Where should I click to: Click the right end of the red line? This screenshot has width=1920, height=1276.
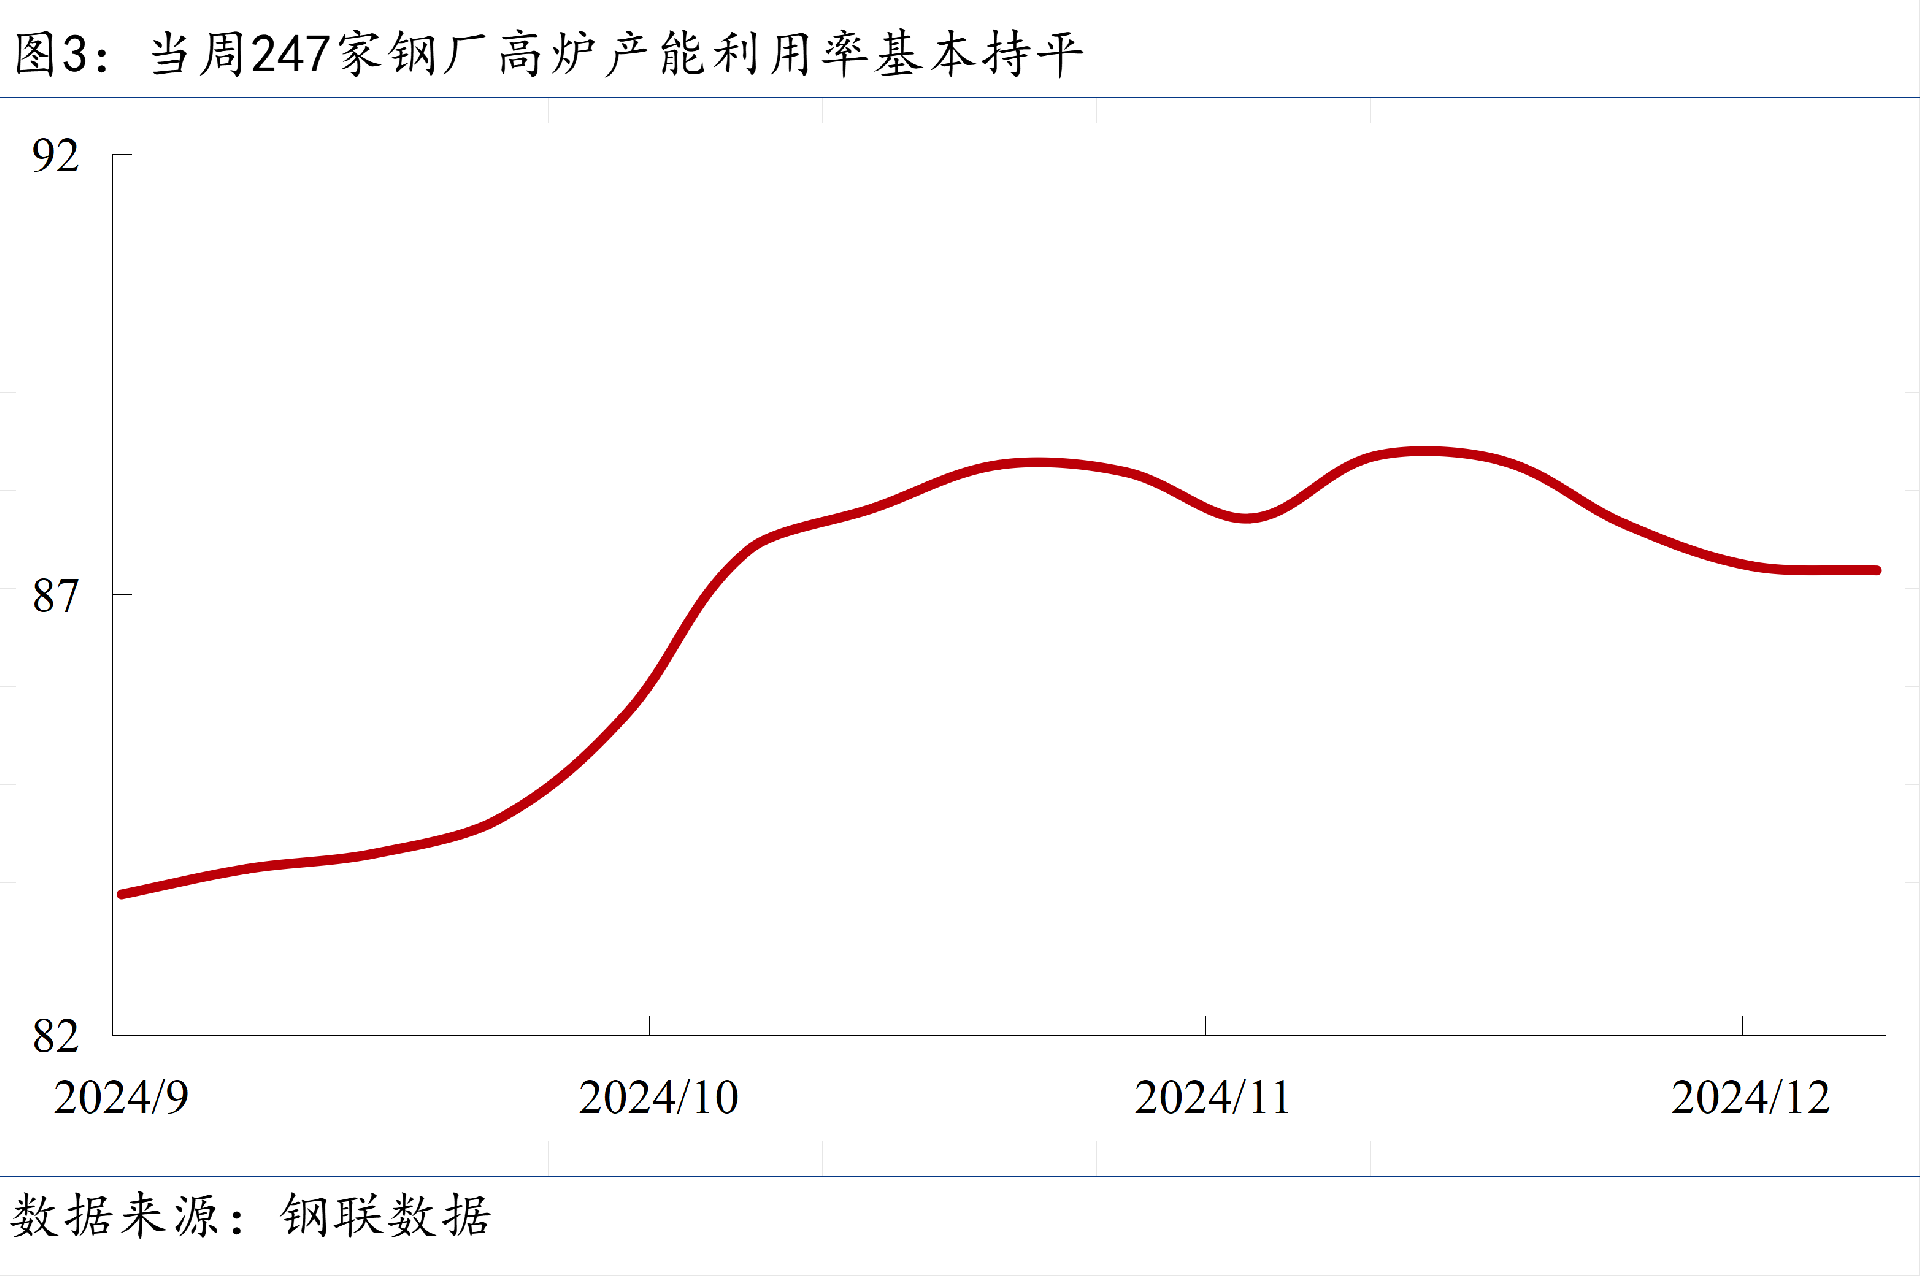[x=1875, y=570]
